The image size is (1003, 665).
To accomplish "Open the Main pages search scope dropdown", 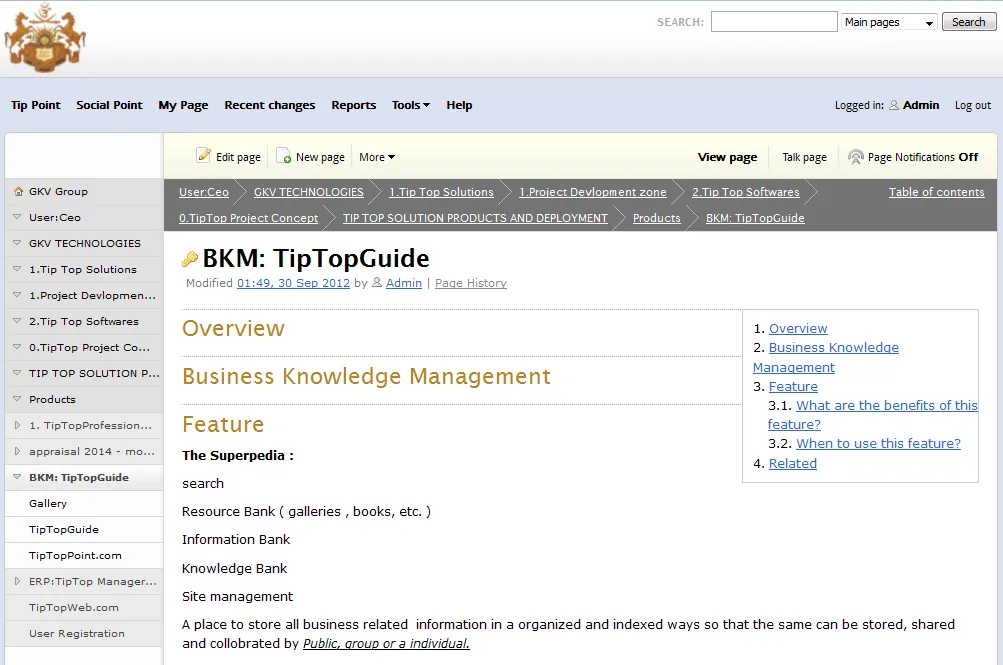I will tap(889, 22).
